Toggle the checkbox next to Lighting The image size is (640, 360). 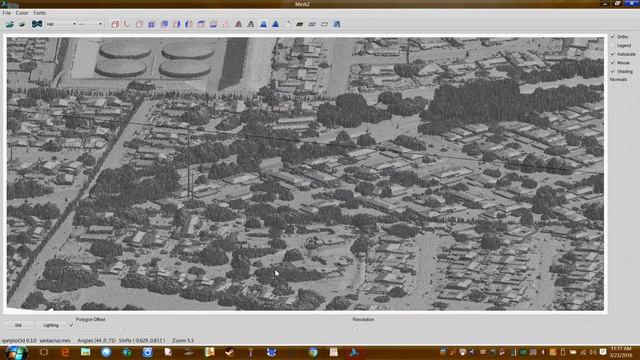coord(71,325)
